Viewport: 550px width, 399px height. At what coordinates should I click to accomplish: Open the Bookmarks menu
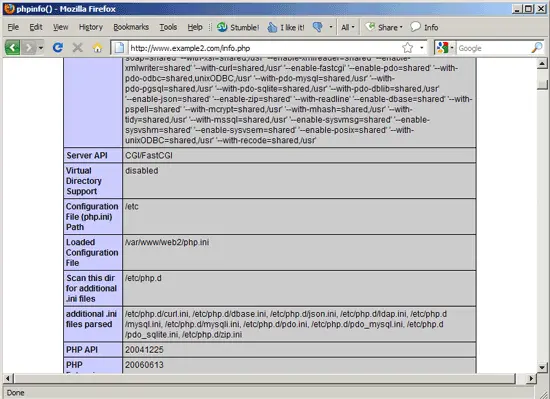click(131, 27)
